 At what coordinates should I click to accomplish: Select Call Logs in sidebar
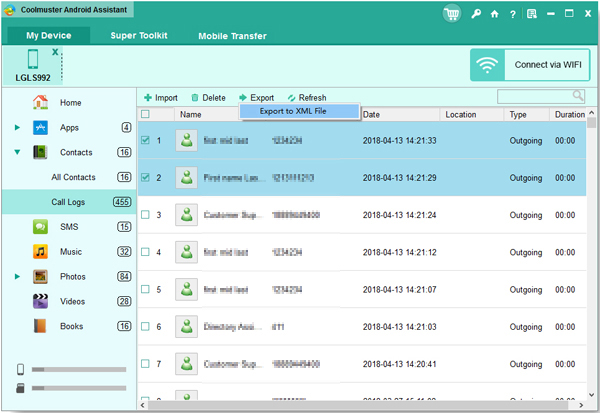tap(69, 202)
